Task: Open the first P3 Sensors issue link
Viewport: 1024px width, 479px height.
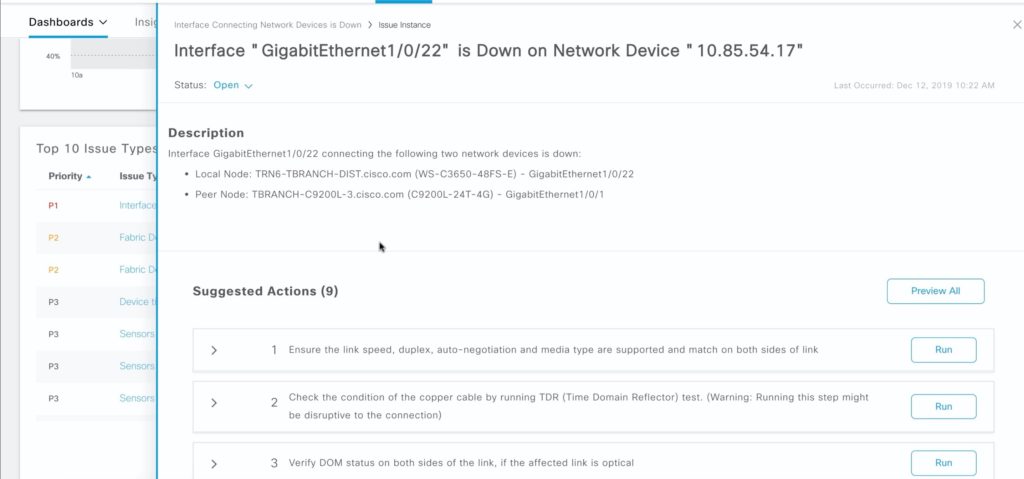Action: [138, 333]
